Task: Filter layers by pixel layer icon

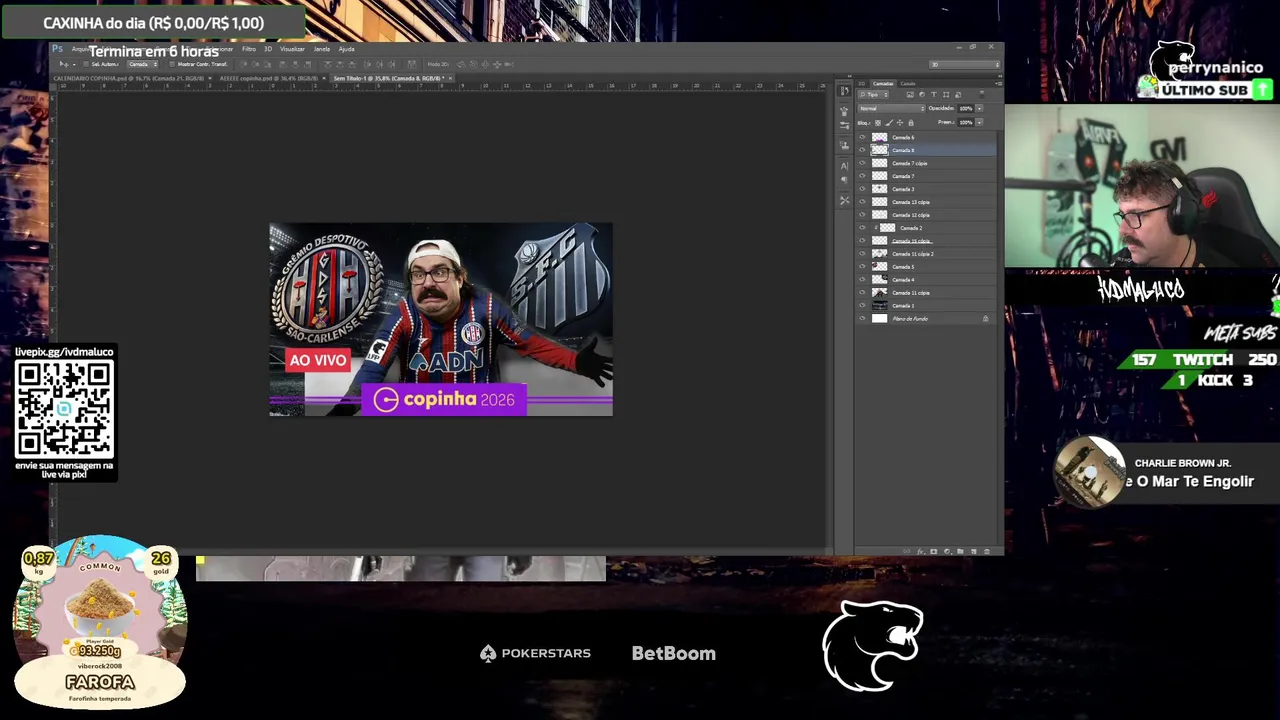Action: click(910, 94)
